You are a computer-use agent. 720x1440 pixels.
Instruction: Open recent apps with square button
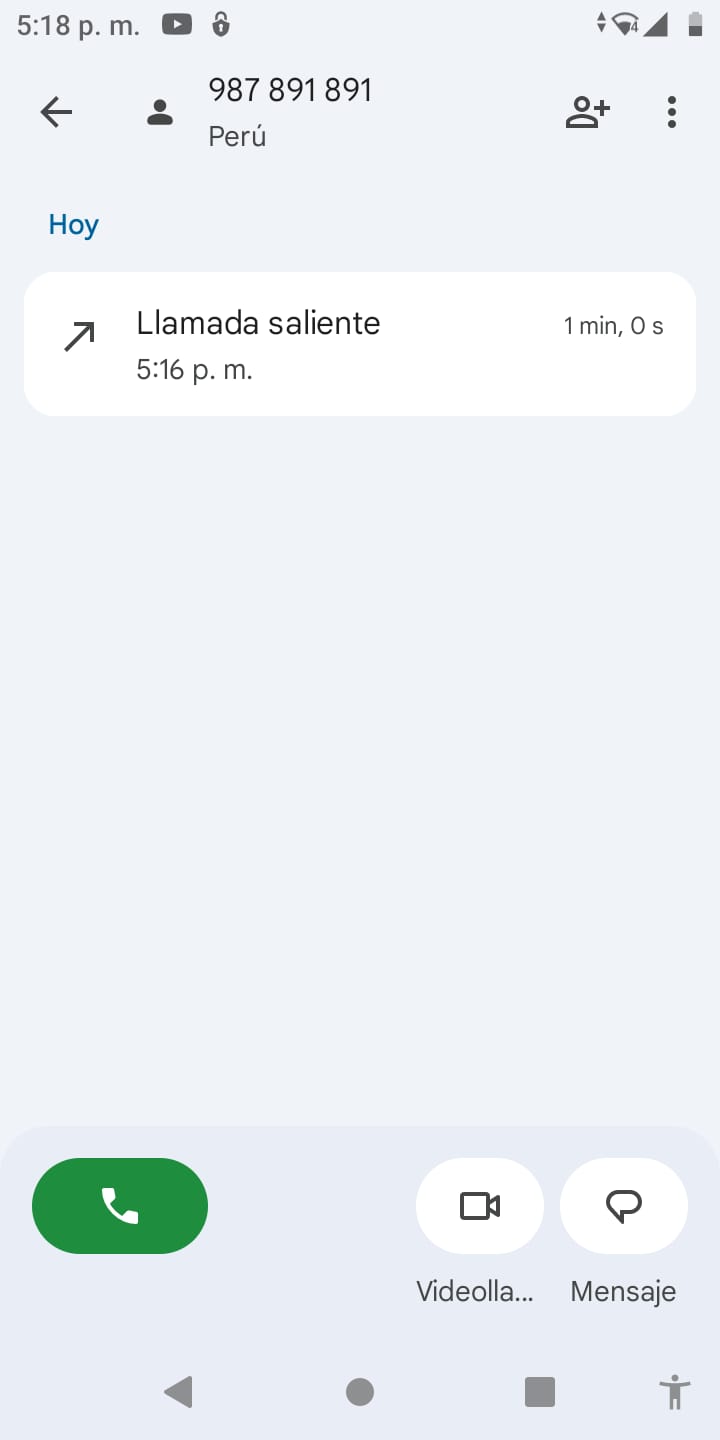(x=540, y=1392)
